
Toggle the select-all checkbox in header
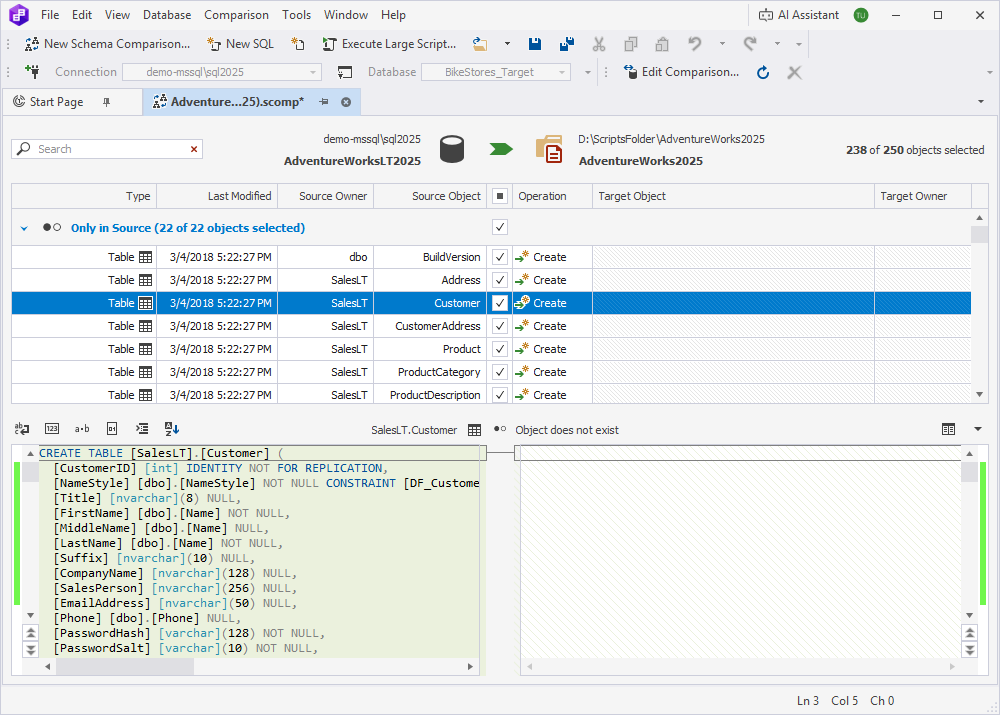(x=500, y=196)
